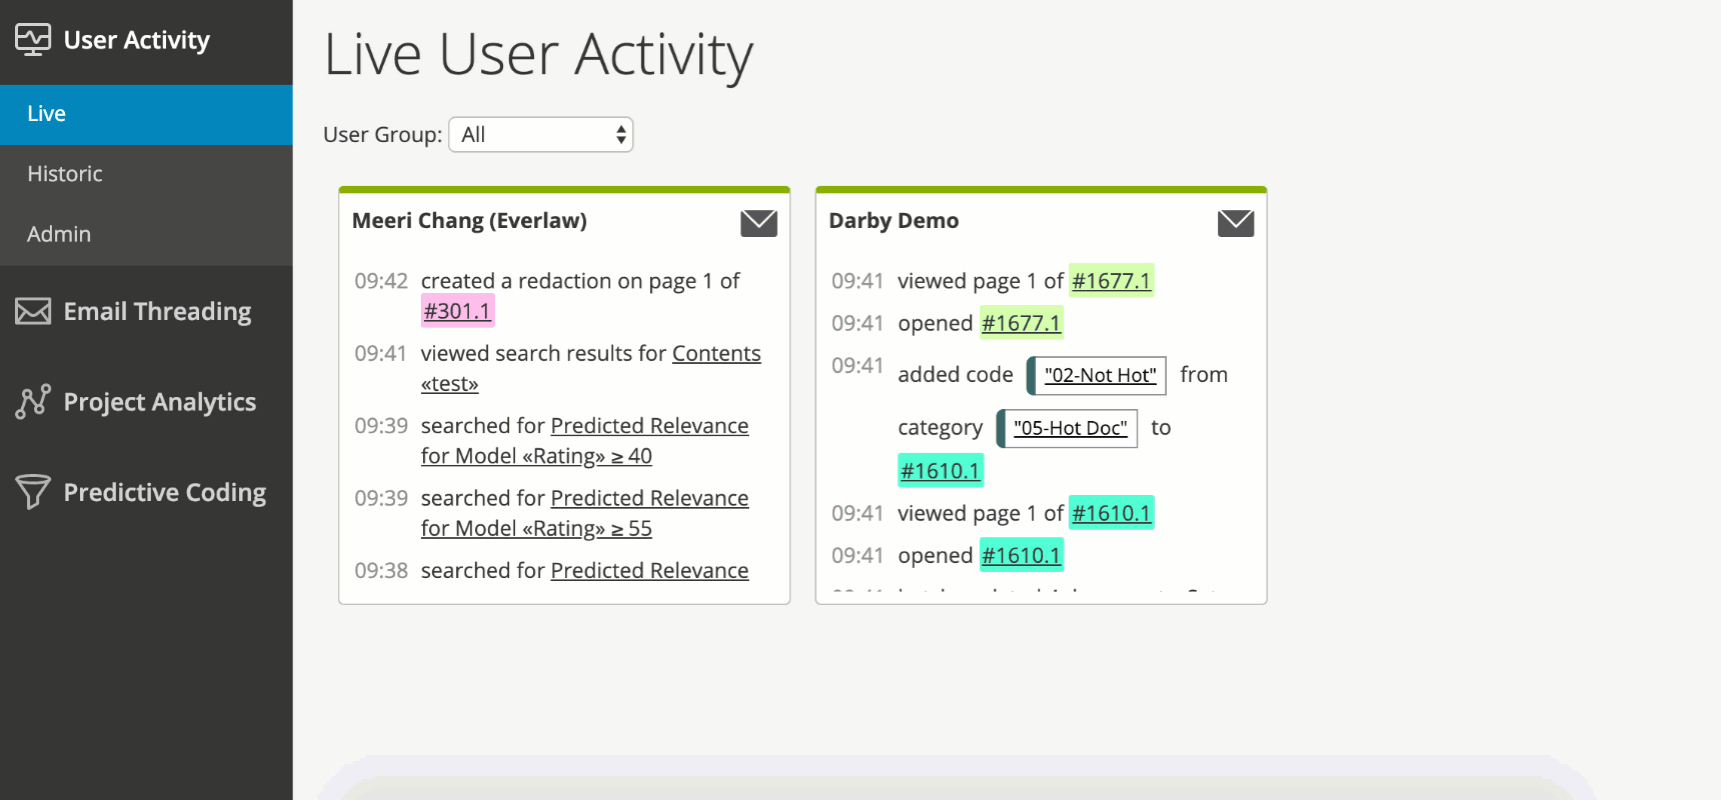Open Predicted Relevance Rating ≥ 40 search
The width and height of the screenshot is (1721, 800).
click(x=585, y=441)
